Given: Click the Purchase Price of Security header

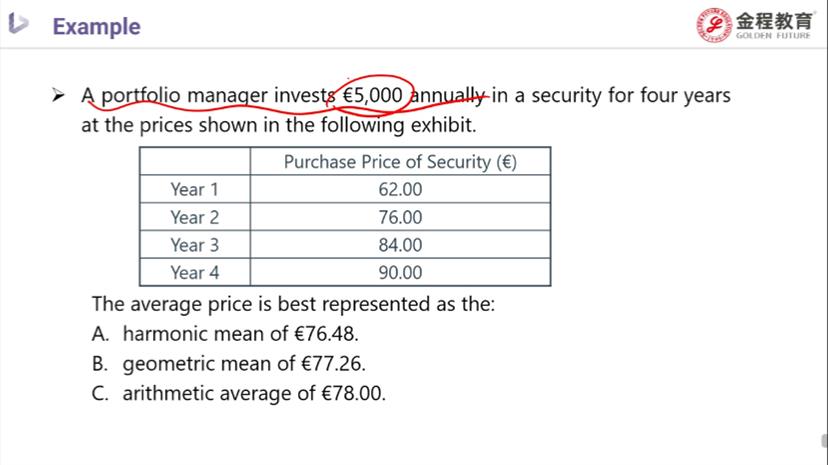Looking at the screenshot, I should click(x=400, y=162).
